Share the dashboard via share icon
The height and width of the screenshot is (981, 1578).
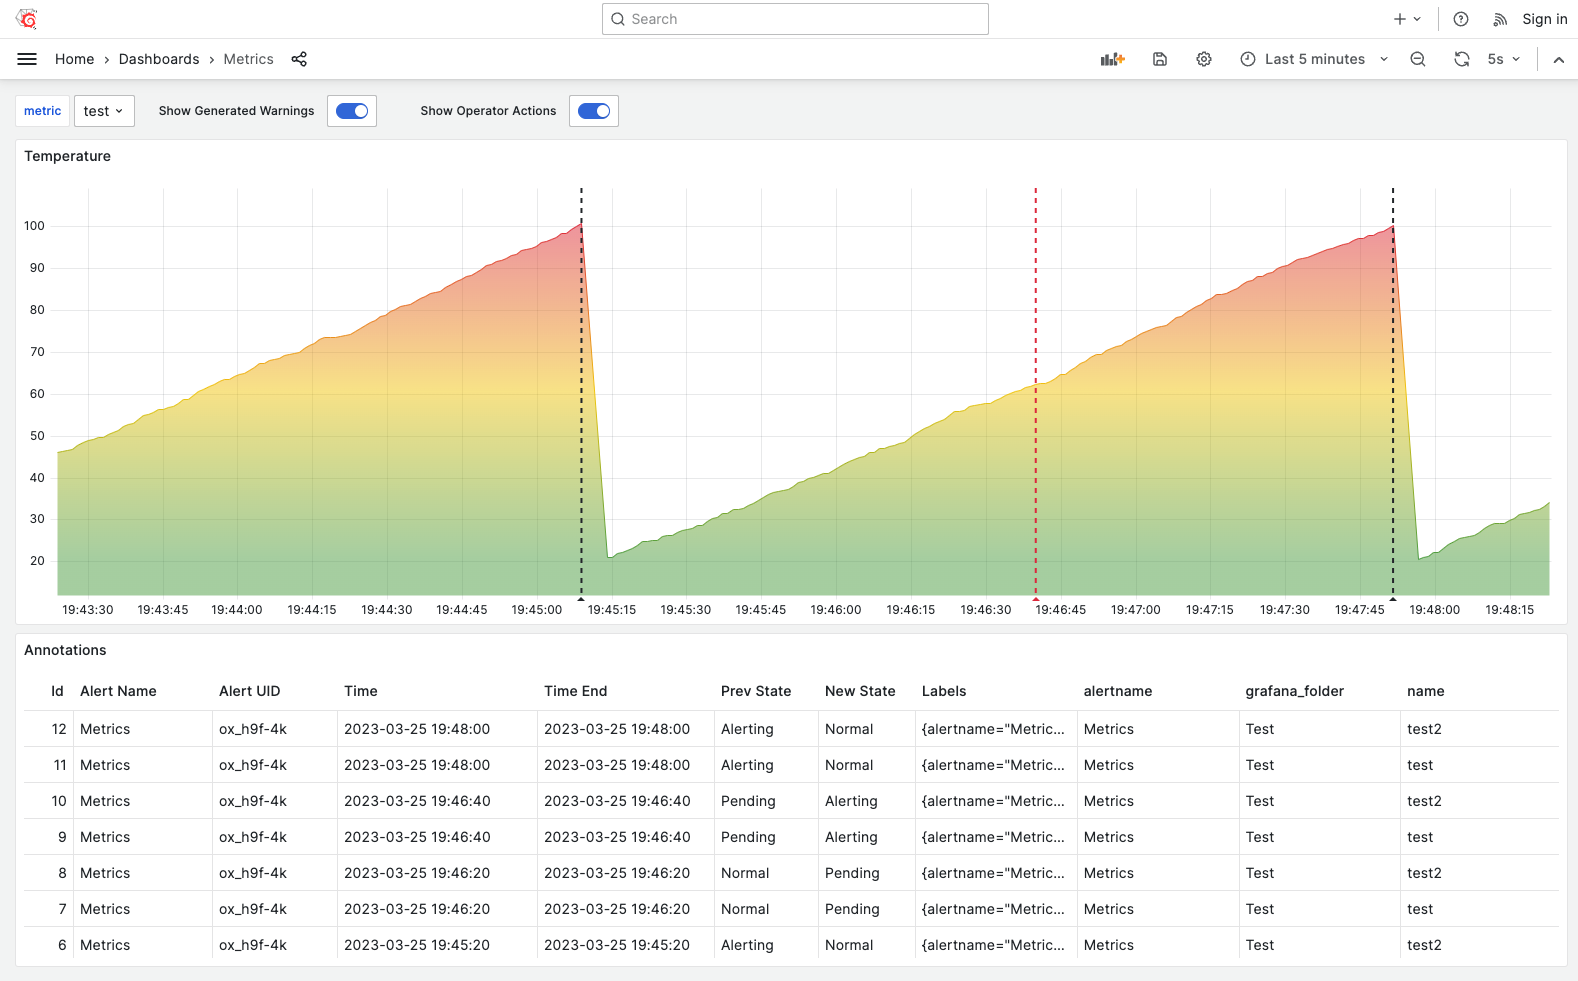click(x=299, y=59)
